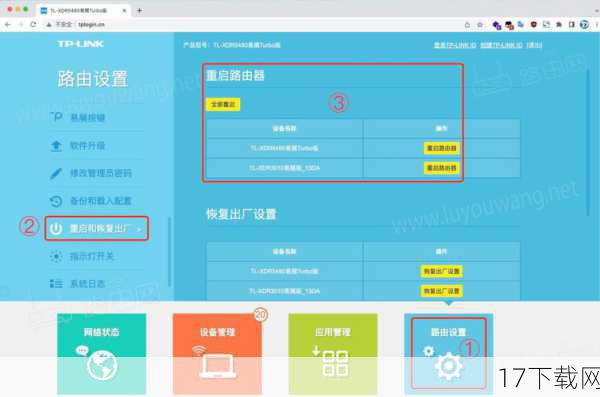Image resolution: width=600 pixels, height=397 pixels.
Task: Click the TP-LINK logo
Action: click(x=80, y=44)
